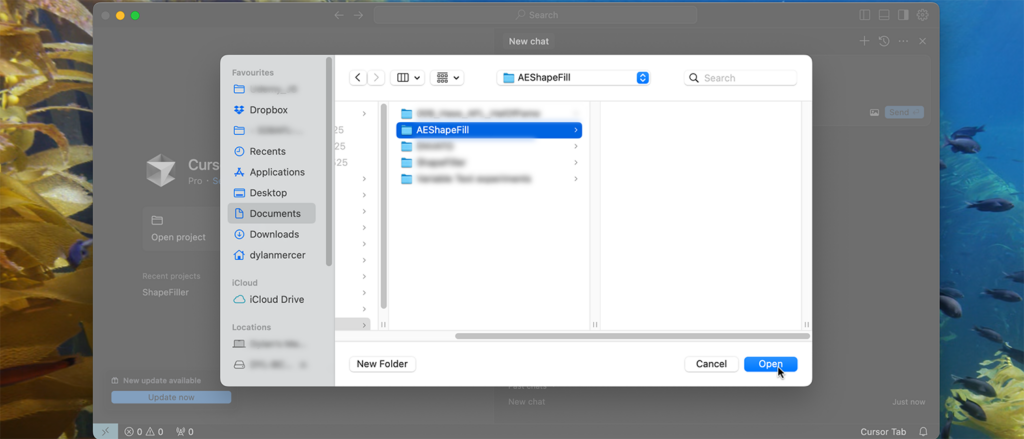Open notifications bell in the status bar
This screenshot has height=439, width=1024.
pos(923,432)
